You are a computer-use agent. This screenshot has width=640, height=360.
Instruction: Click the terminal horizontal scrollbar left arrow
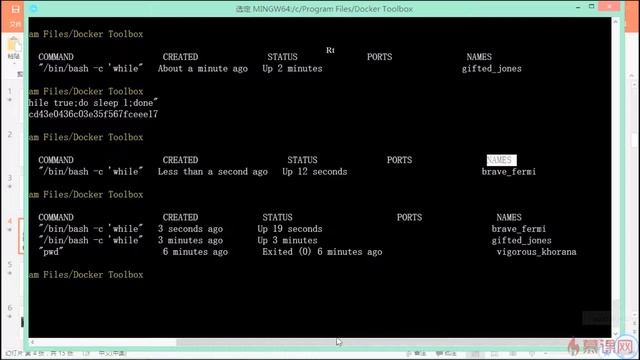pos(32,342)
